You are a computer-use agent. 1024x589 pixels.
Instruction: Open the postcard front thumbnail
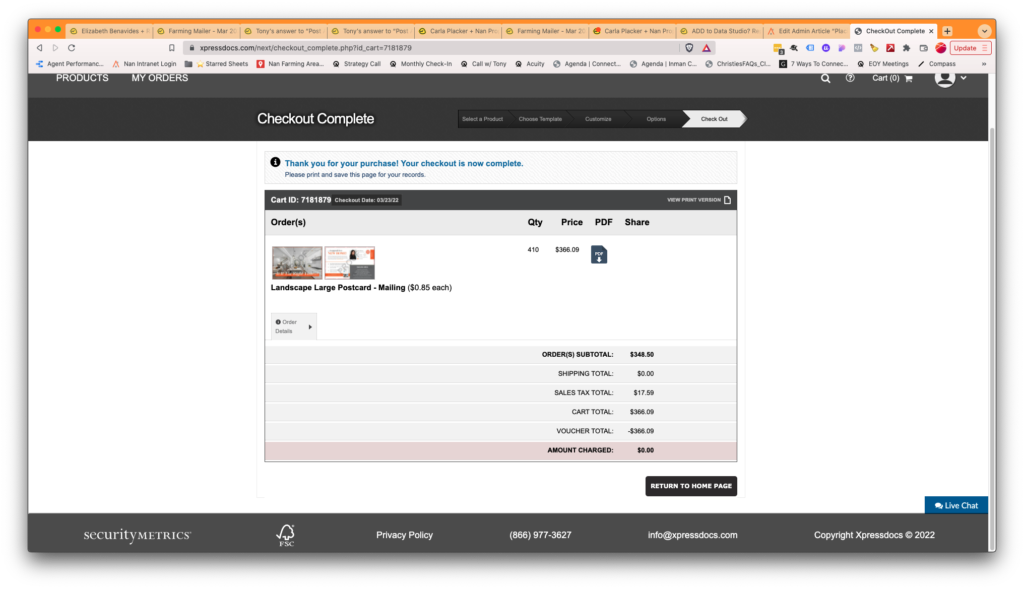coord(297,263)
